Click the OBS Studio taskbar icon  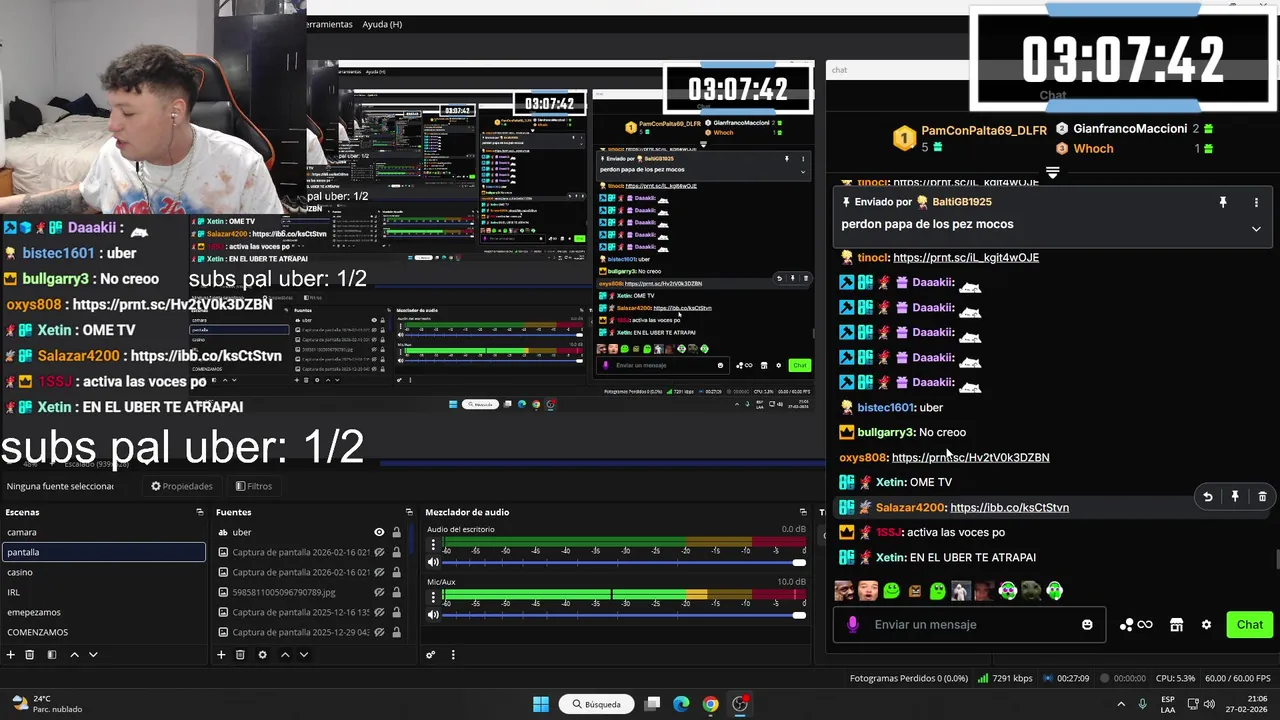(740, 704)
